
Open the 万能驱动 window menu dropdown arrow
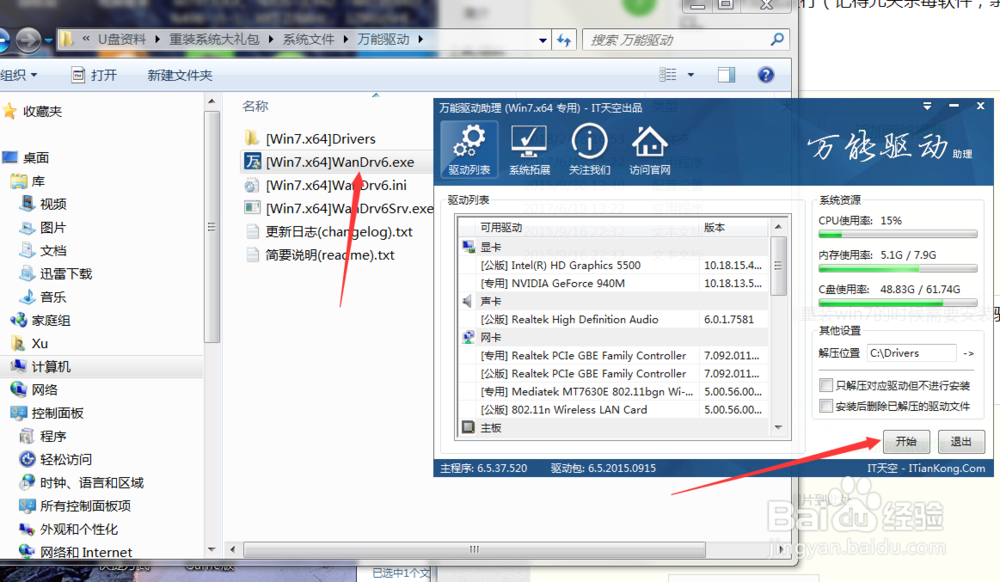tap(927, 106)
